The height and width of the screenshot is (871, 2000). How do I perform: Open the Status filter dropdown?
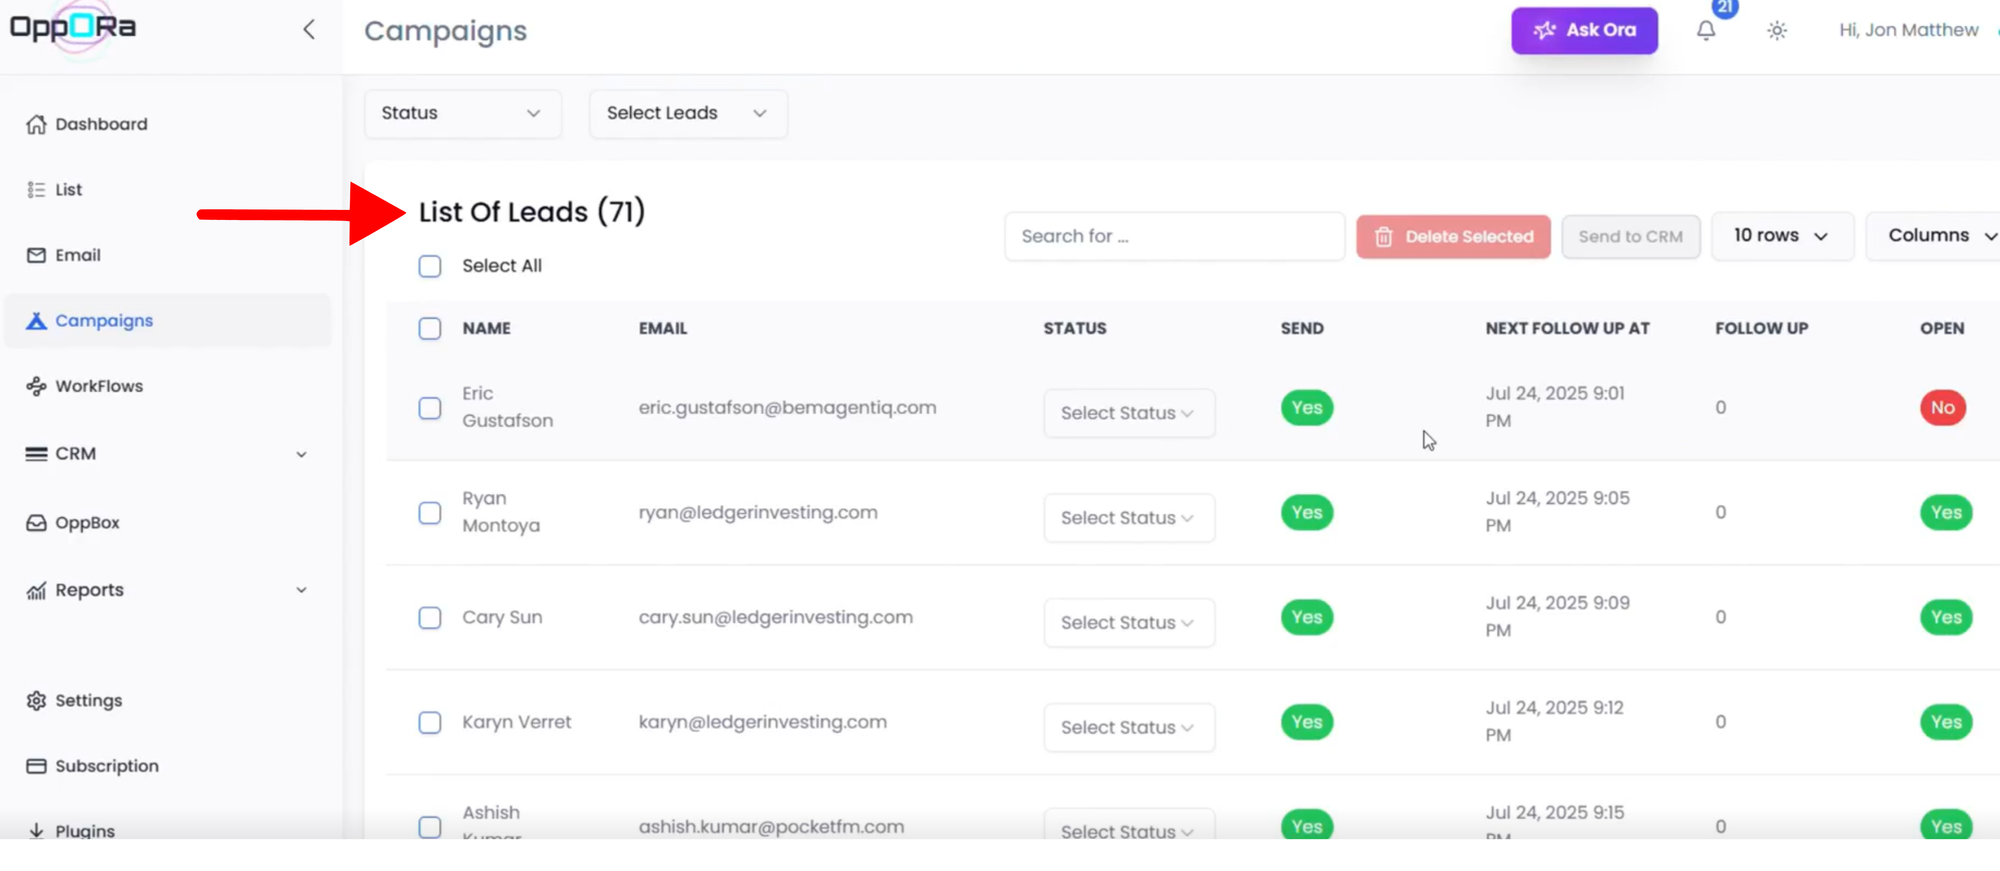pyautogui.click(x=462, y=114)
